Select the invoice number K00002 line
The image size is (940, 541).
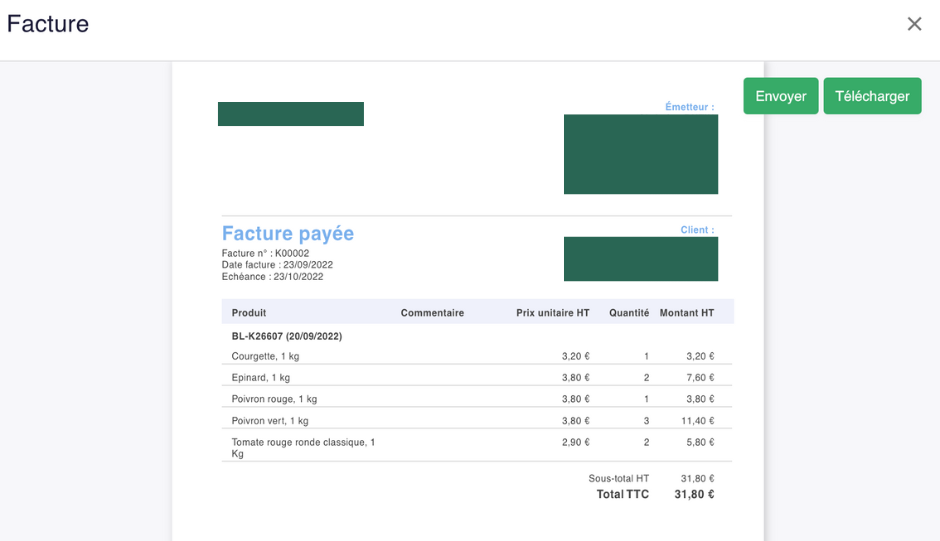coord(265,254)
